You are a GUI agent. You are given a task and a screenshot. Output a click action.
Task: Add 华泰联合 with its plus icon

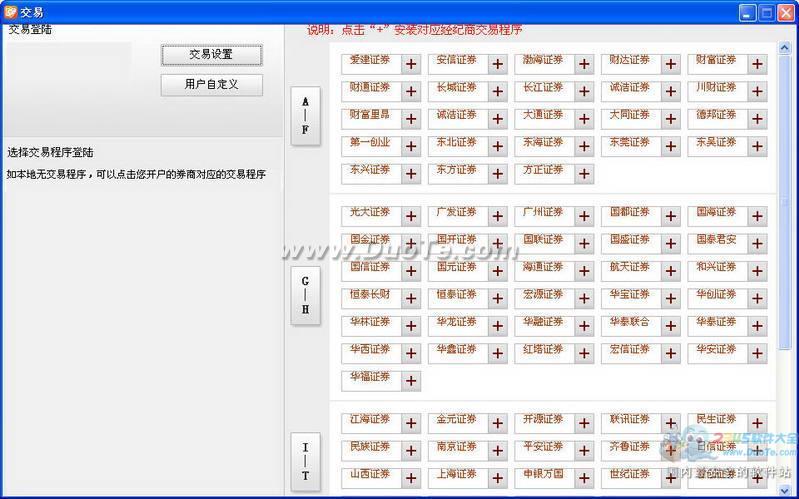pyautogui.click(x=671, y=327)
